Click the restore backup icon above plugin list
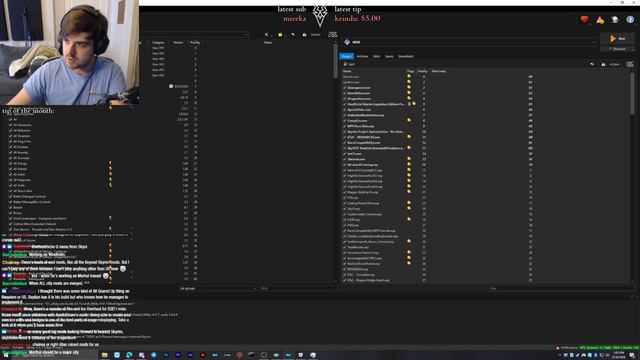This screenshot has width=640, height=360. point(592,64)
